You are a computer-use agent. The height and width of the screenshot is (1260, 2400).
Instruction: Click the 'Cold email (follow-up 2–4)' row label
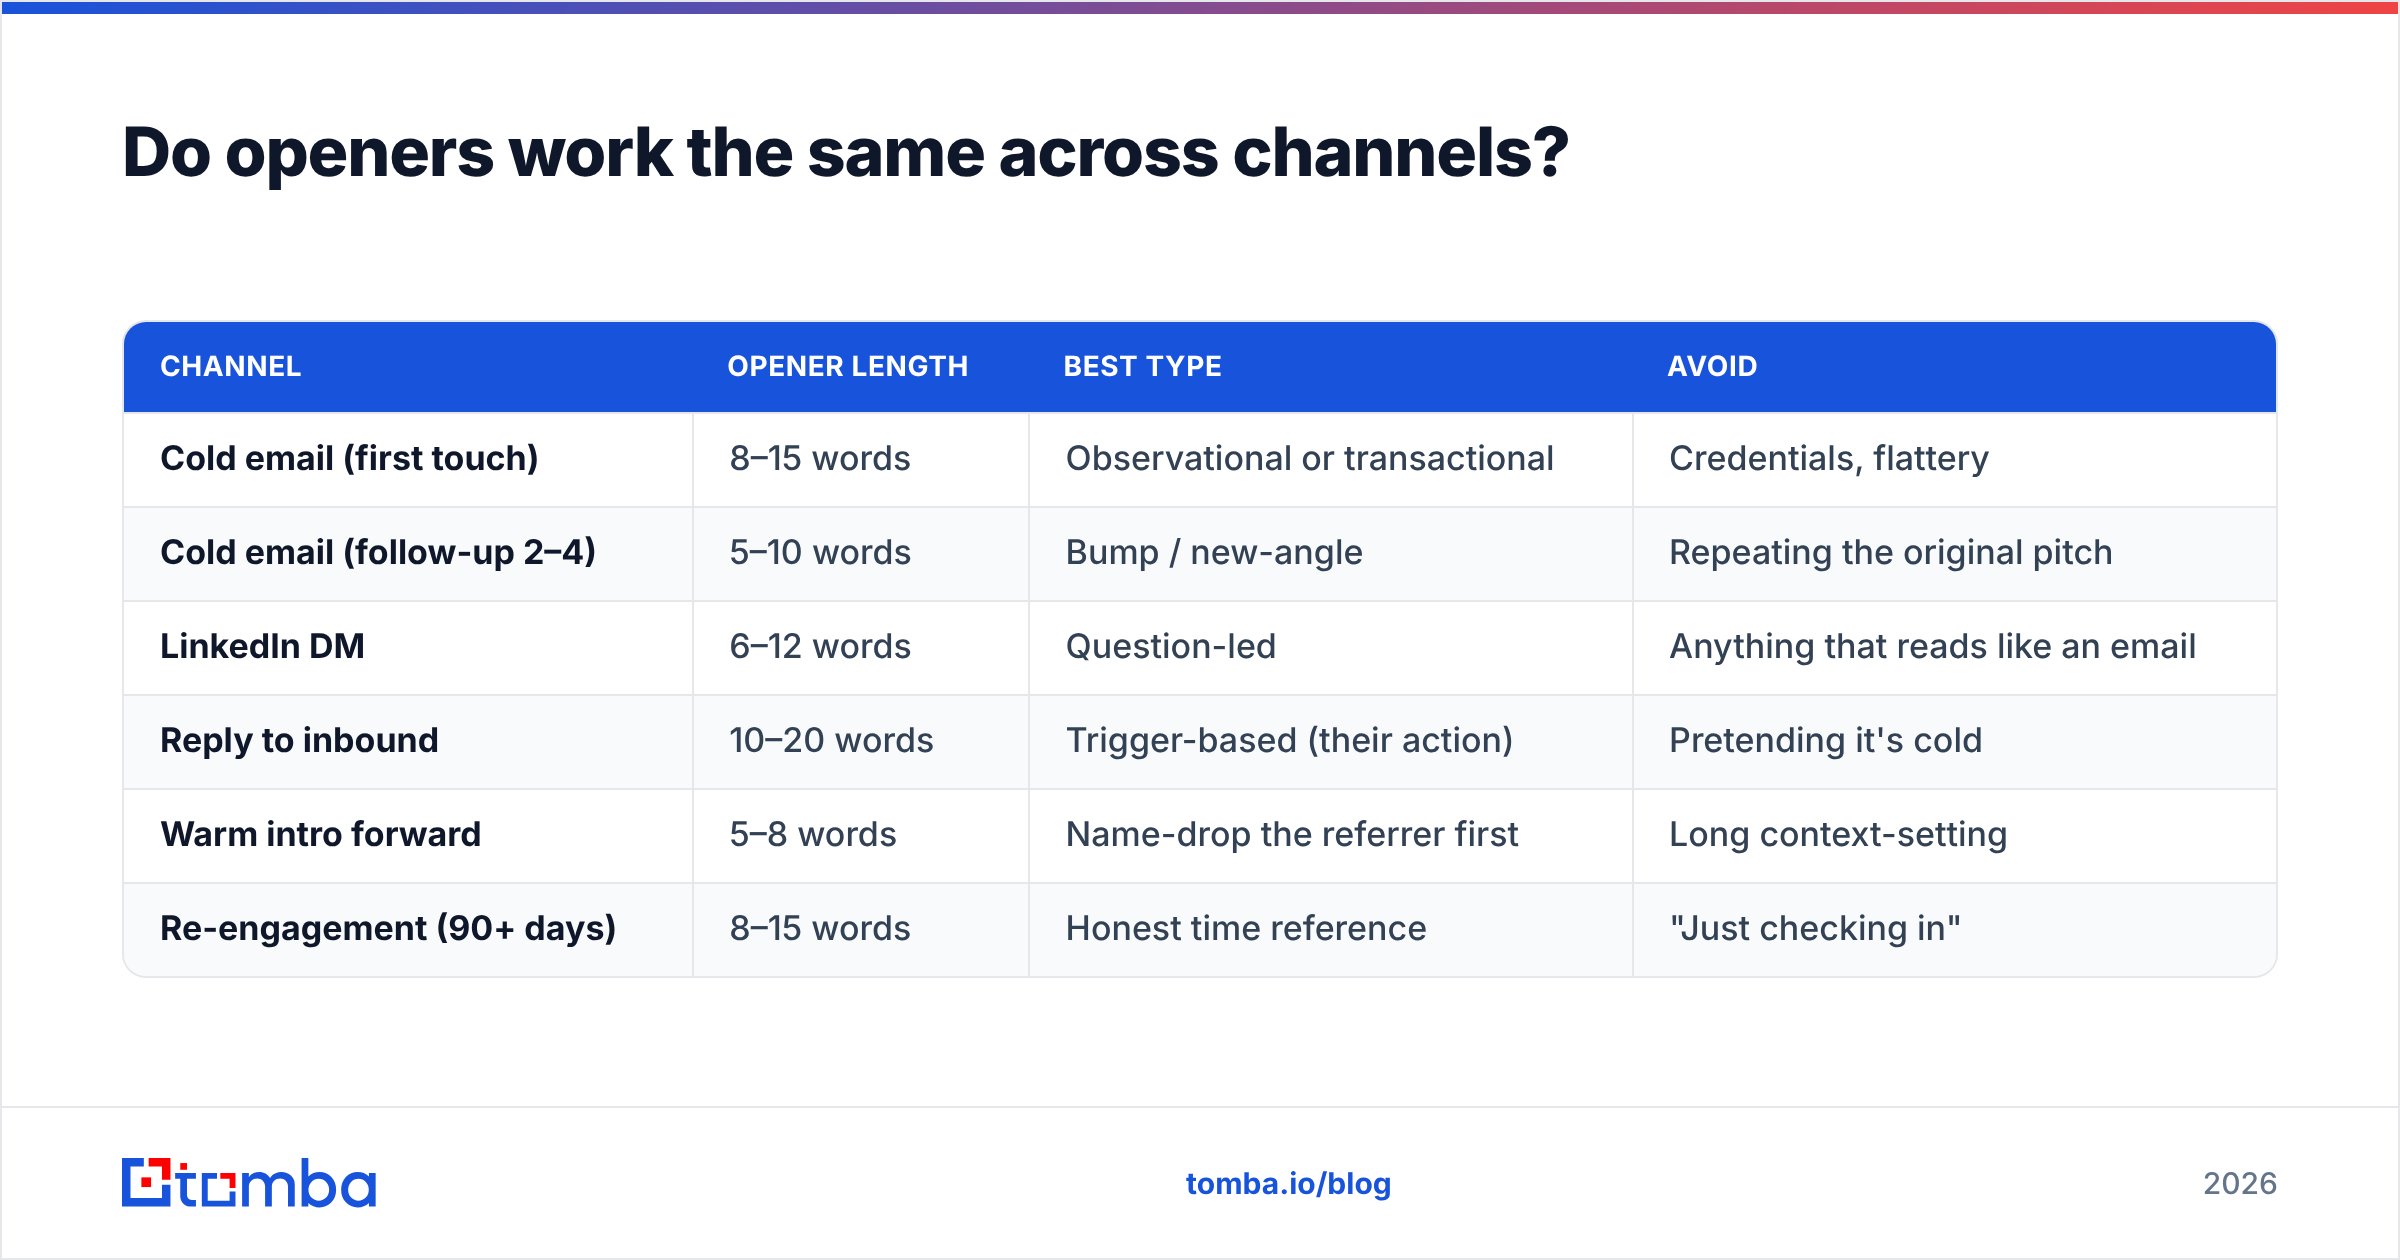click(378, 552)
